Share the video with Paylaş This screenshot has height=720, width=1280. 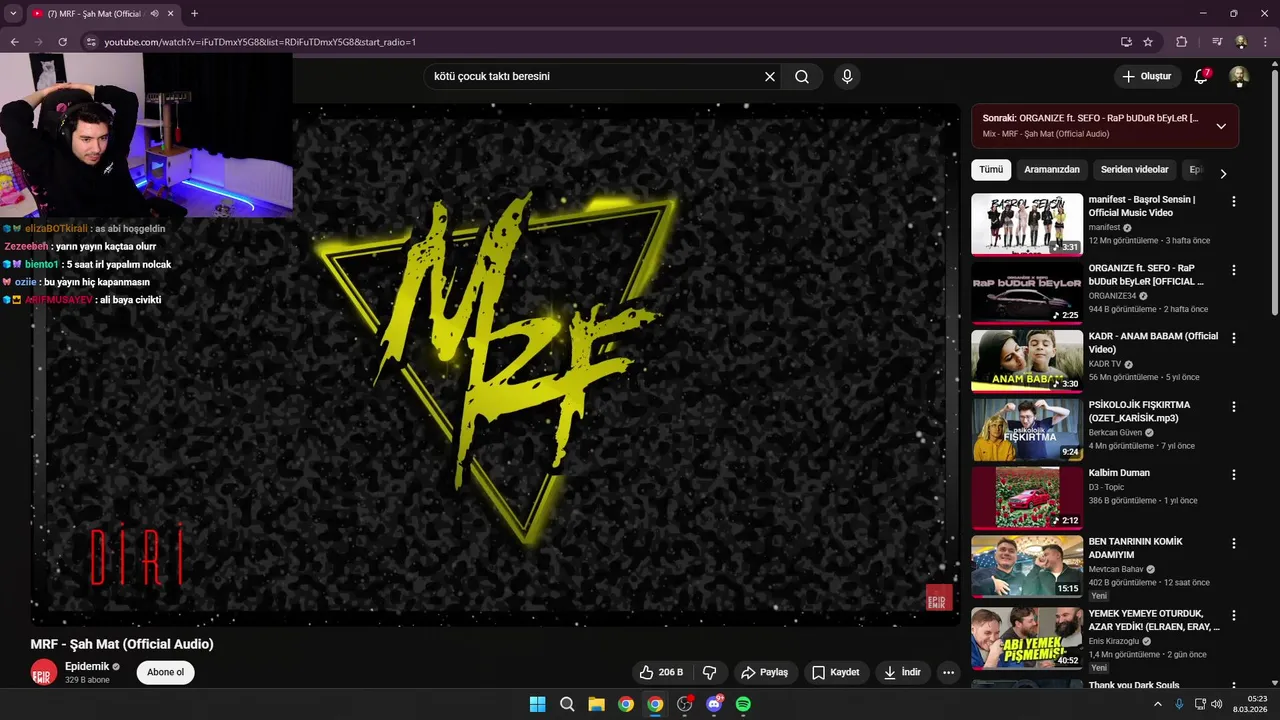point(764,672)
